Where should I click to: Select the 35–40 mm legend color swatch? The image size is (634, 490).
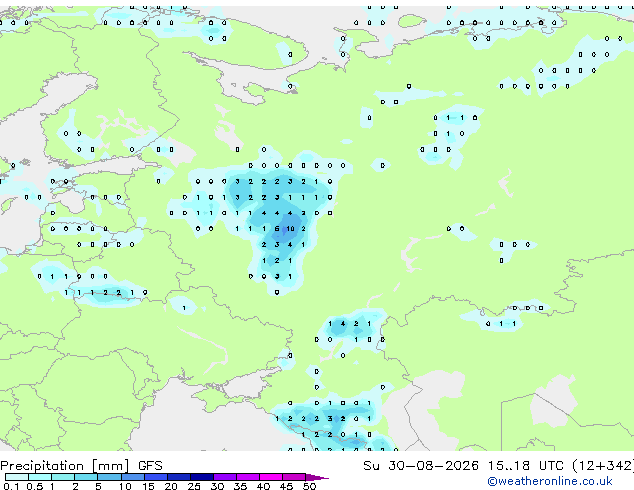(248, 477)
